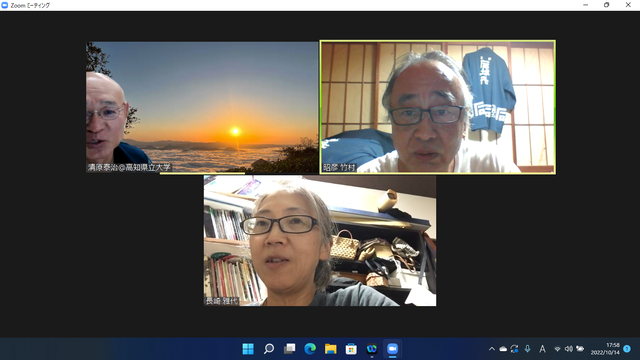Image resolution: width=640 pixels, height=360 pixels.
Task: Open taskbar Search
Action: pos(269,349)
